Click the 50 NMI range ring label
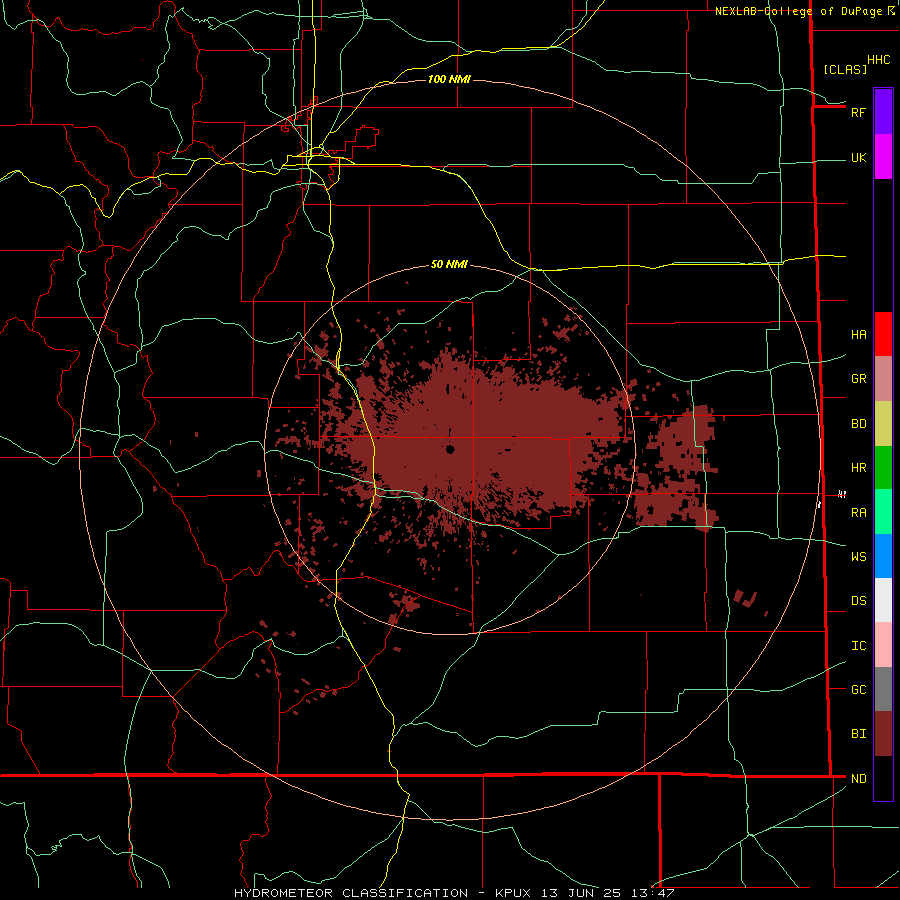 [x=449, y=265]
